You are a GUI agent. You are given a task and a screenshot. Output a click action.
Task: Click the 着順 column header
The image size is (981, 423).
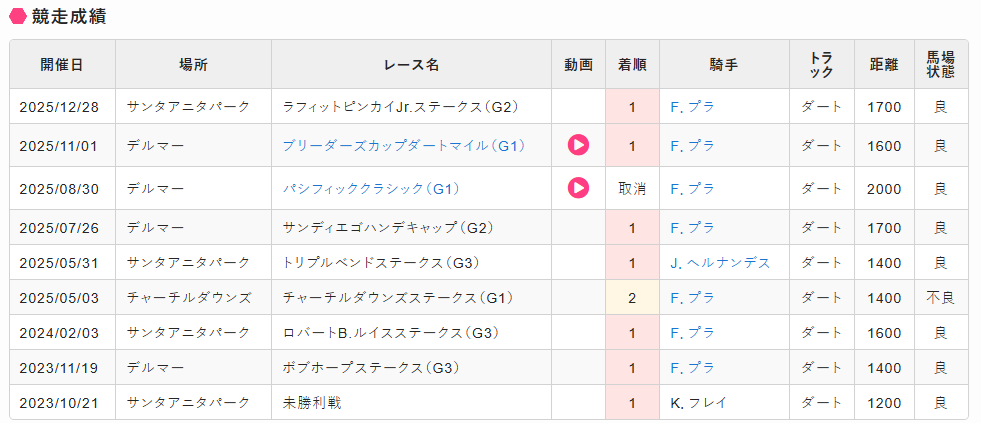pyautogui.click(x=632, y=65)
